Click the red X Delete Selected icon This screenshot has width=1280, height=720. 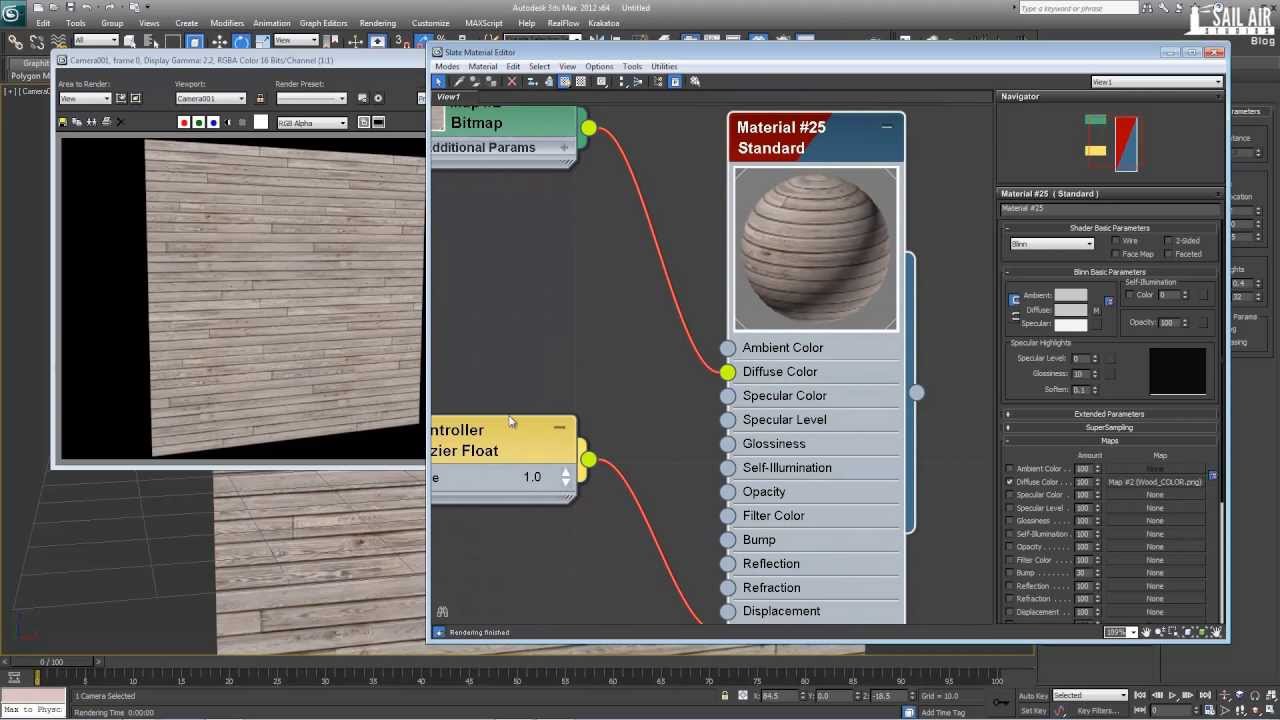(512, 81)
